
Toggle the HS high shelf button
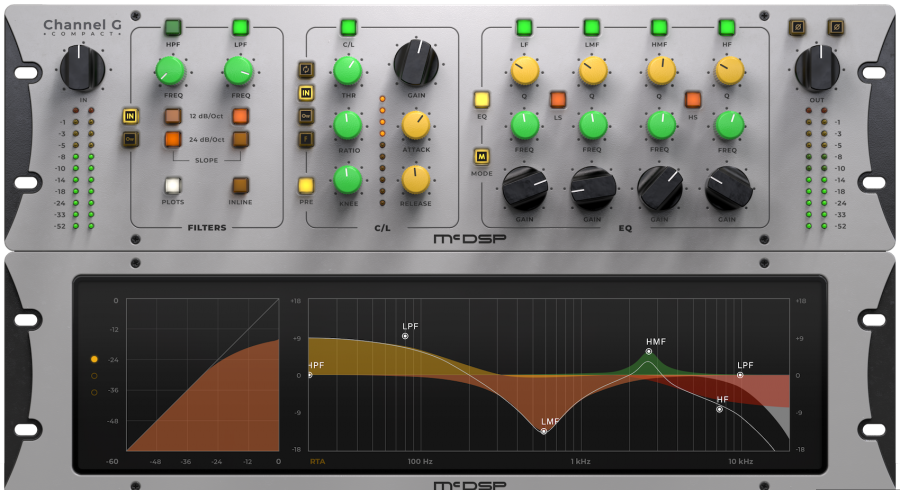pyautogui.click(x=693, y=100)
